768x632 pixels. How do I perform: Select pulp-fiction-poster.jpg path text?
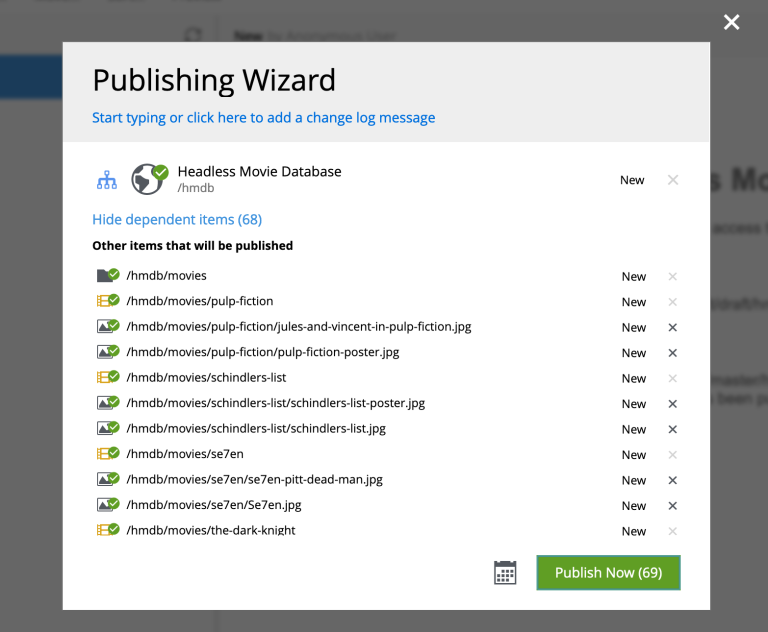tap(263, 352)
